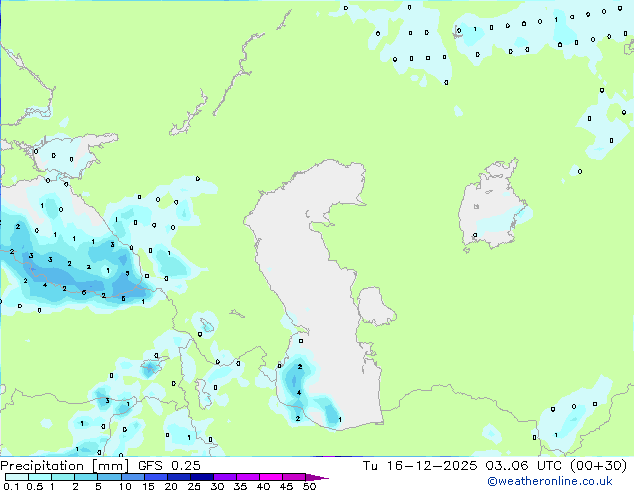This screenshot has width=634, height=490.
Task: Click the '03..06 UTC' time range text
Action: 524,466
